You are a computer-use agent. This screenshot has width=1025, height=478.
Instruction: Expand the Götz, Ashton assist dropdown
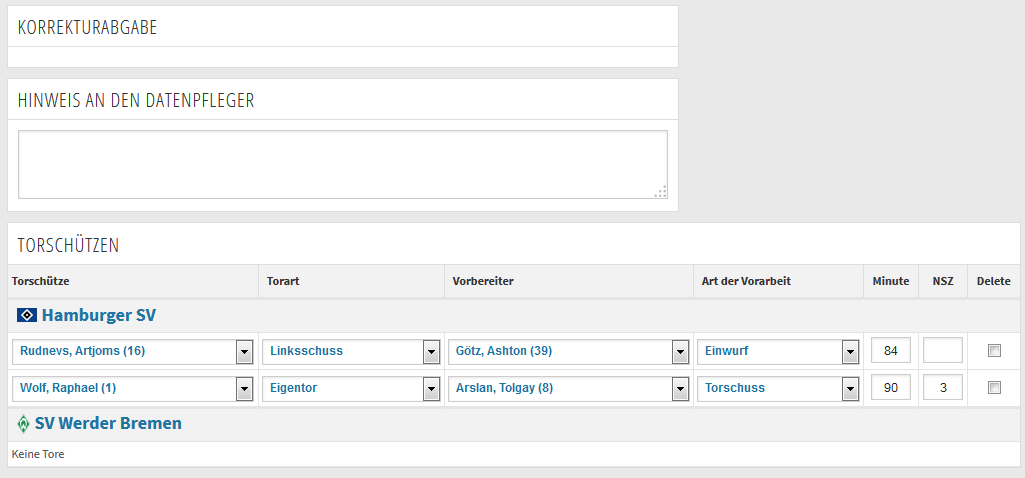569,351
